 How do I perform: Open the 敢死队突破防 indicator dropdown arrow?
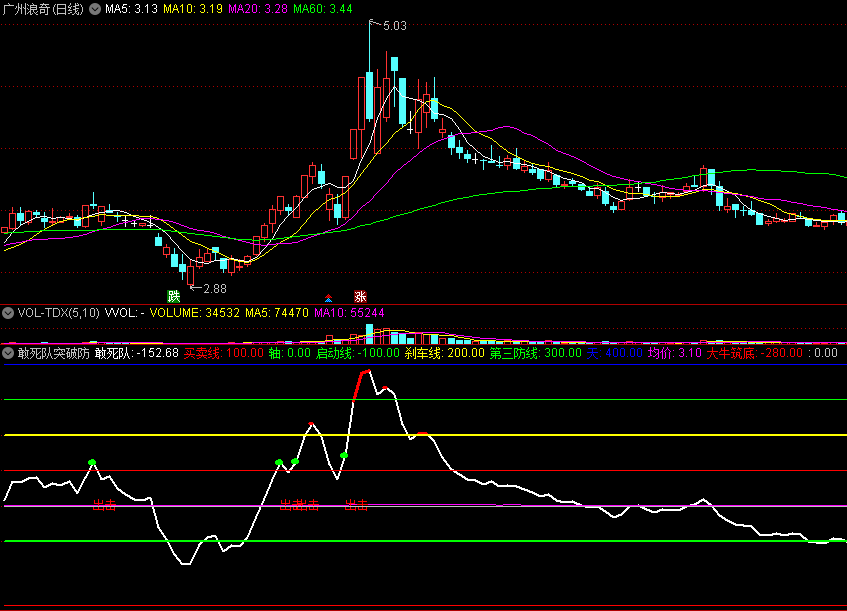click(8, 353)
